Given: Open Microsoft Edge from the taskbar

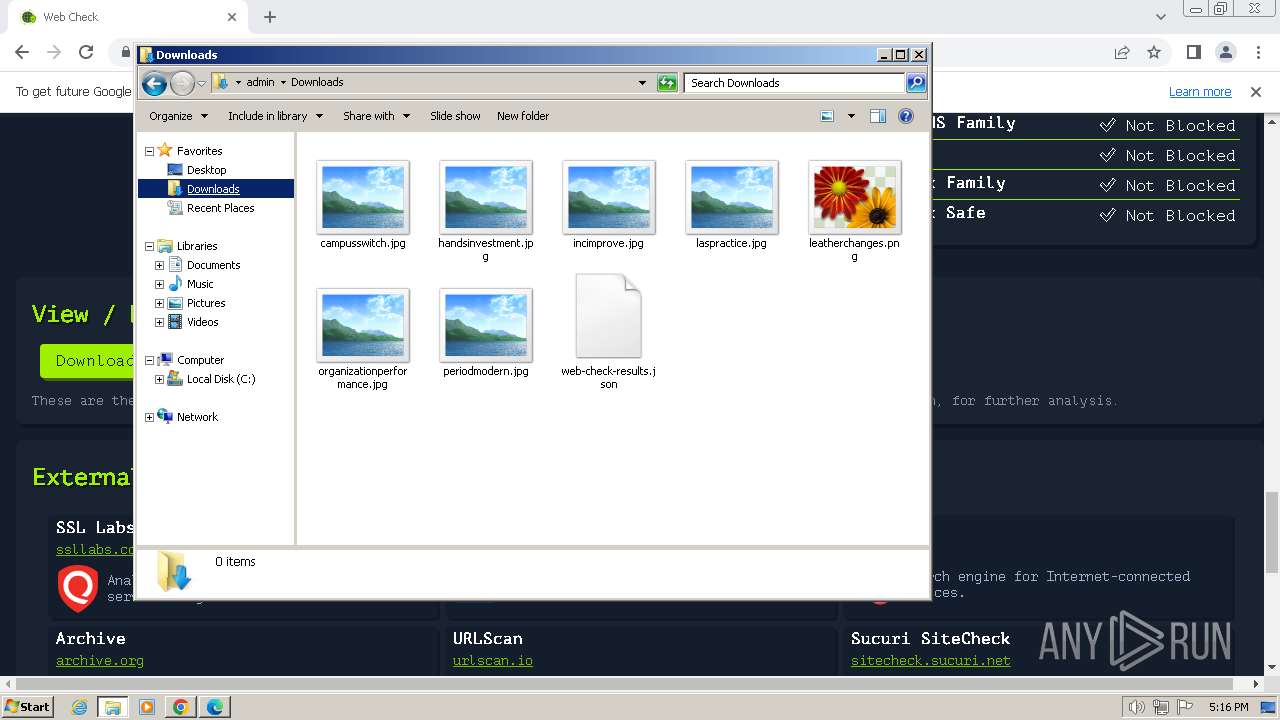Looking at the screenshot, I should point(215,707).
